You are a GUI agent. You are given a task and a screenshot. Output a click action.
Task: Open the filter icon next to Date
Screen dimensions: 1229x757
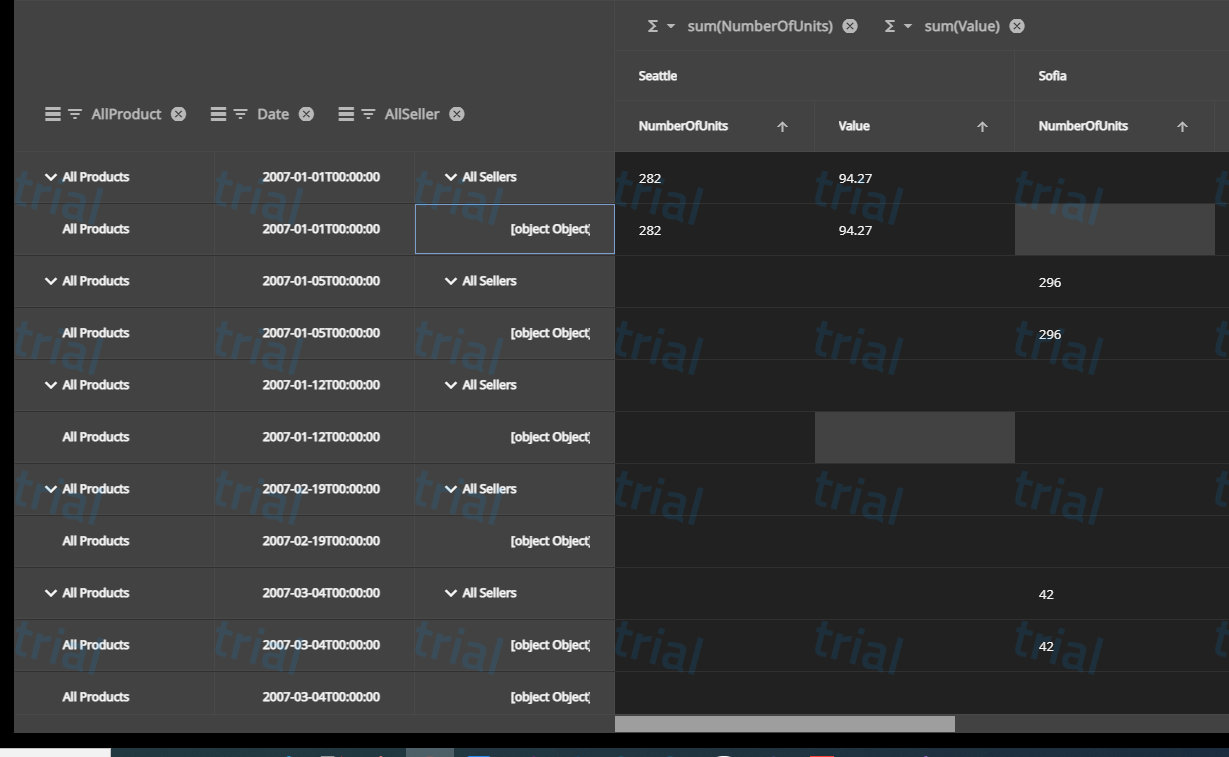point(240,114)
